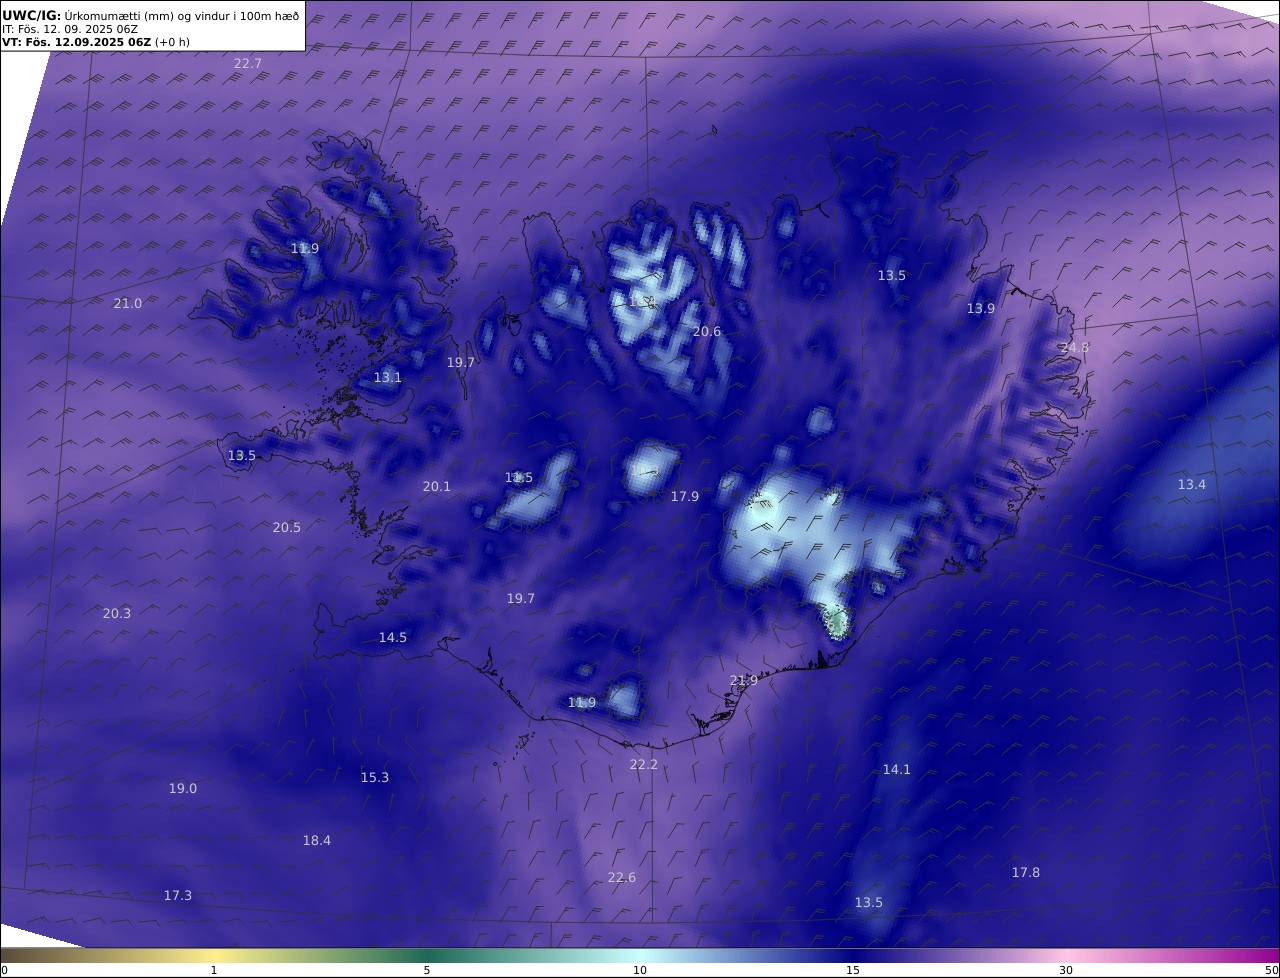Click the 15.3 value on the map
Screen dimensions: 1280x978
(375, 777)
